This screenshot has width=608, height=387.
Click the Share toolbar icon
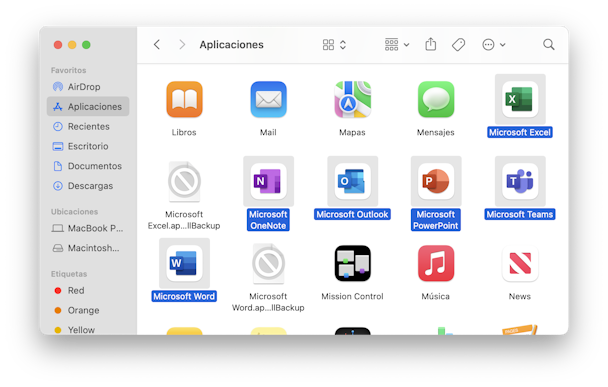click(430, 44)
